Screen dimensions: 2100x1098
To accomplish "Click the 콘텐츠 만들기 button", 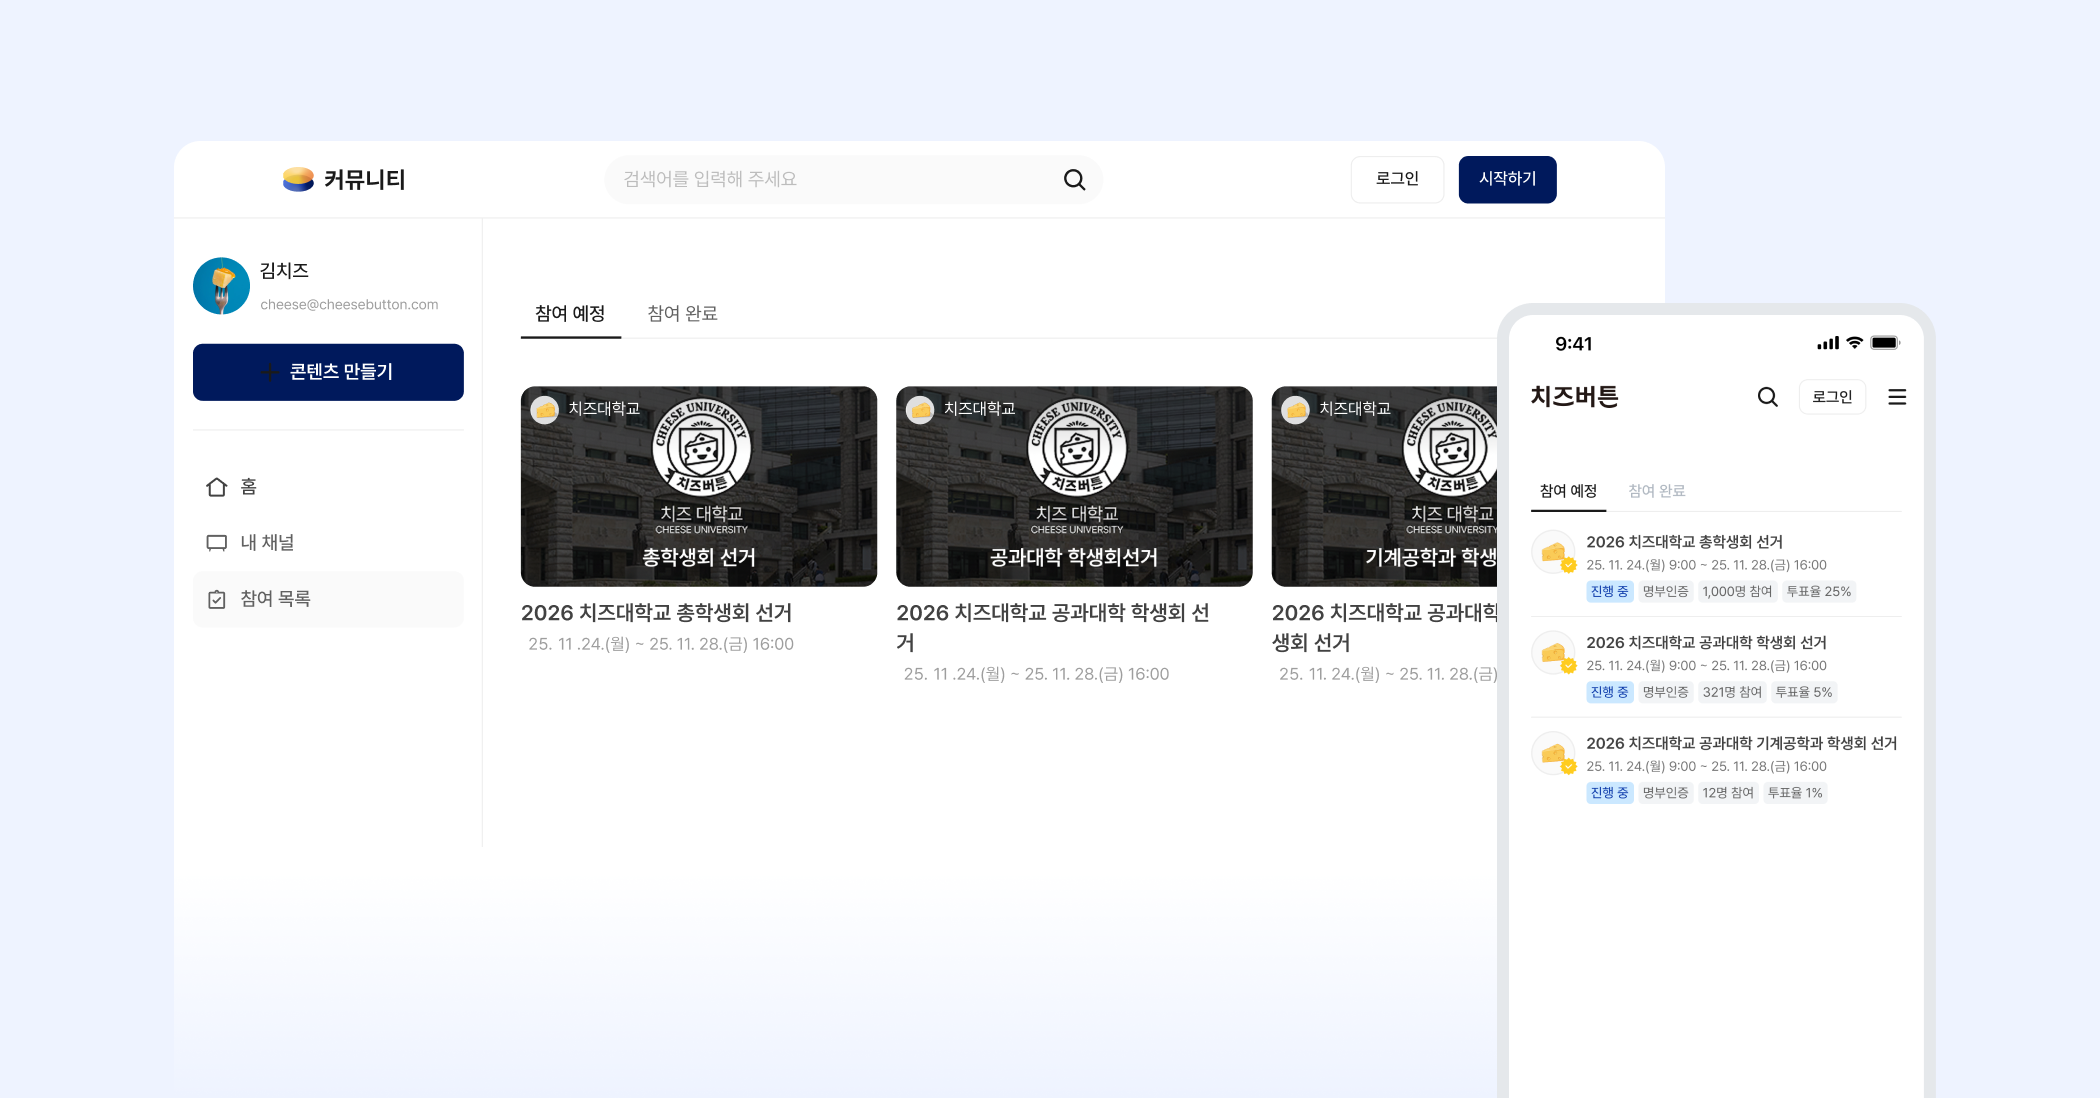I will 328,372.
